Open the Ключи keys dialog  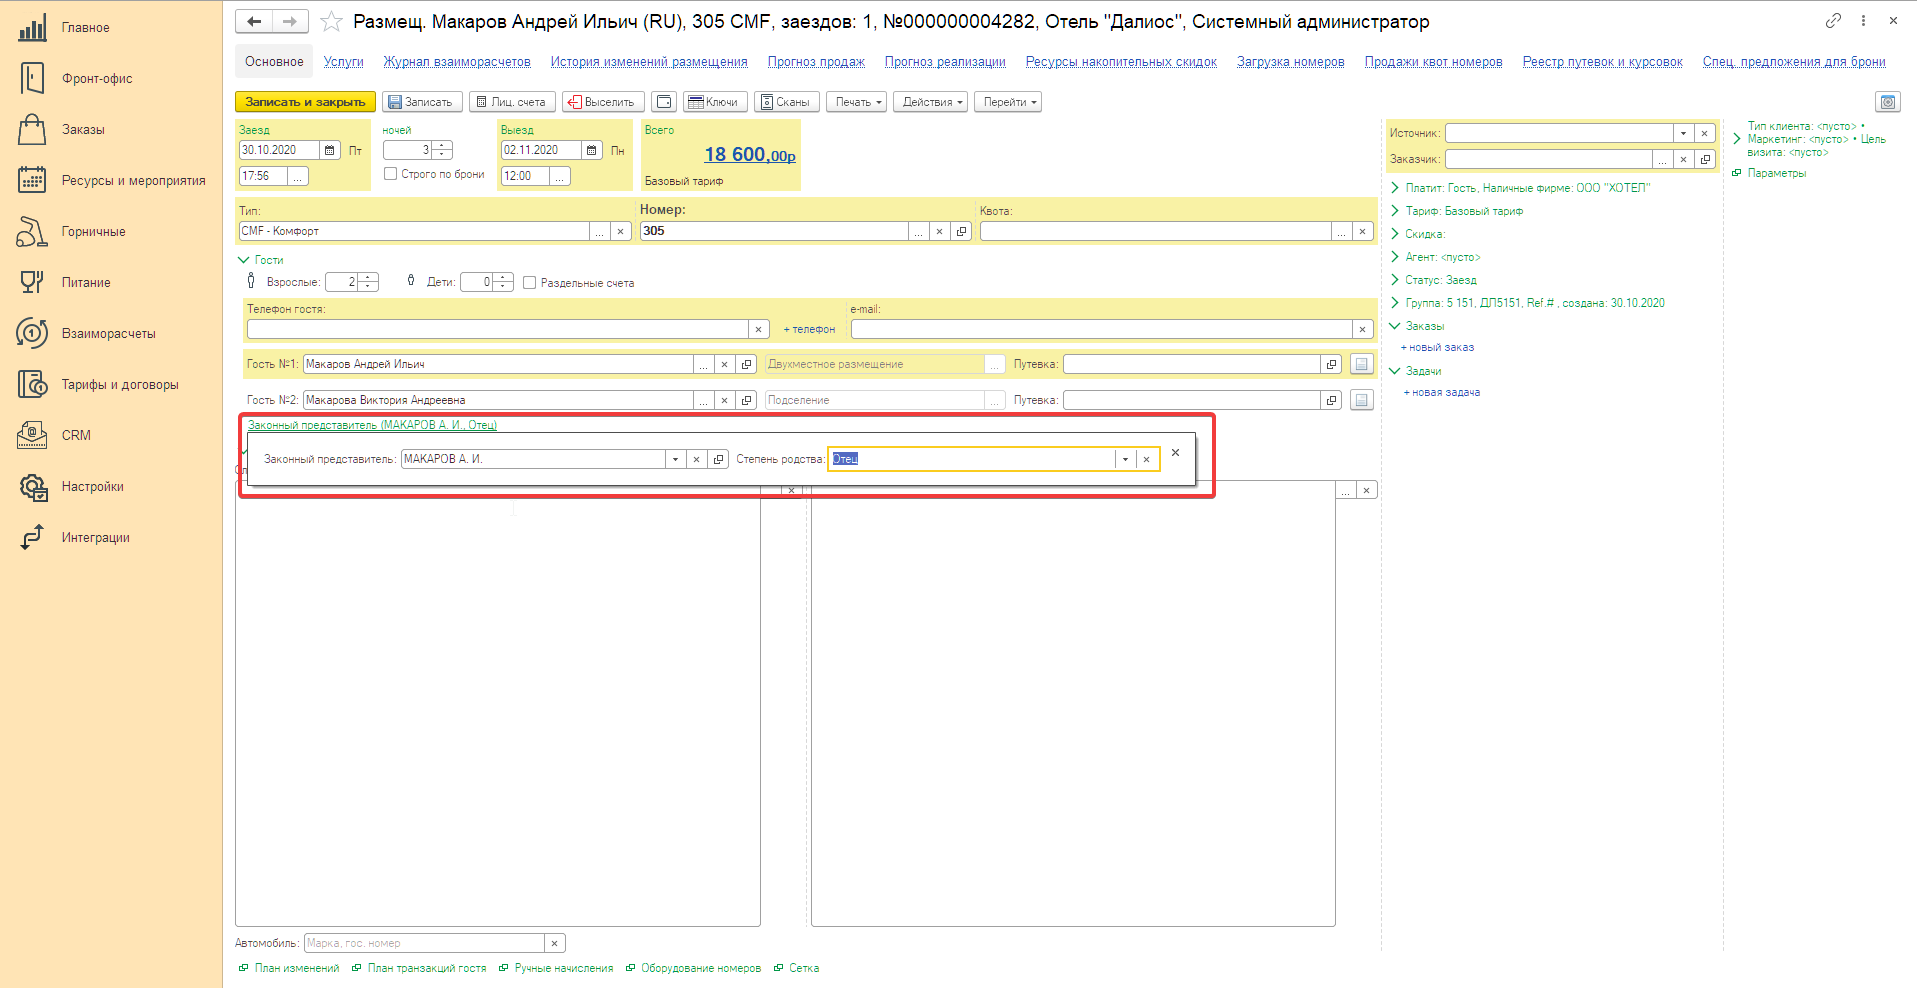pyautogui.click(x=715, y=102)
